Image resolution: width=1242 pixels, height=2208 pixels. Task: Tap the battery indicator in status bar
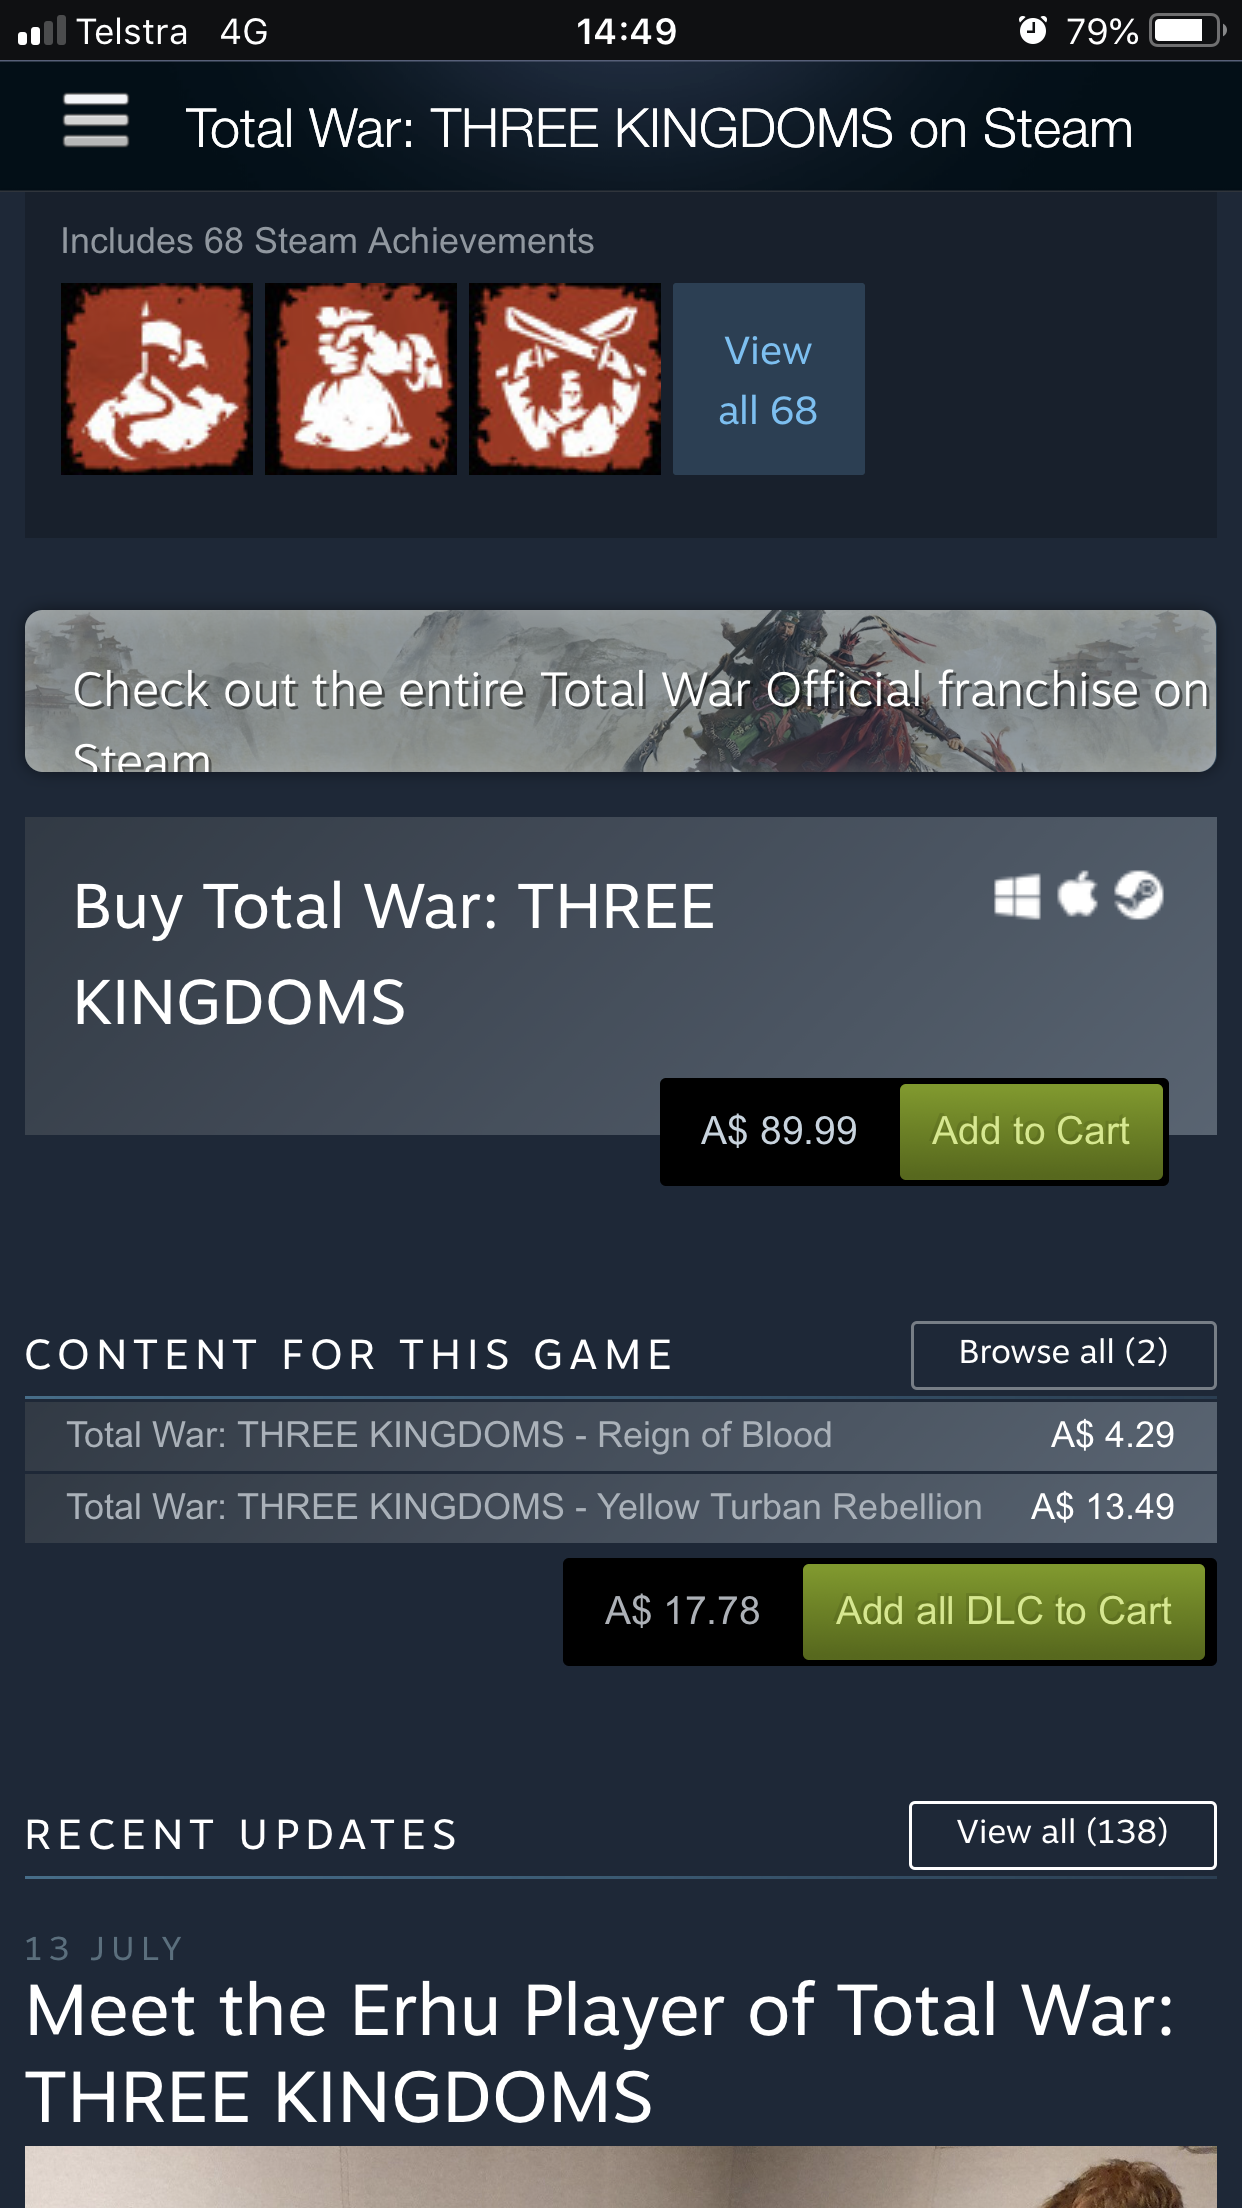[1187, 31]
